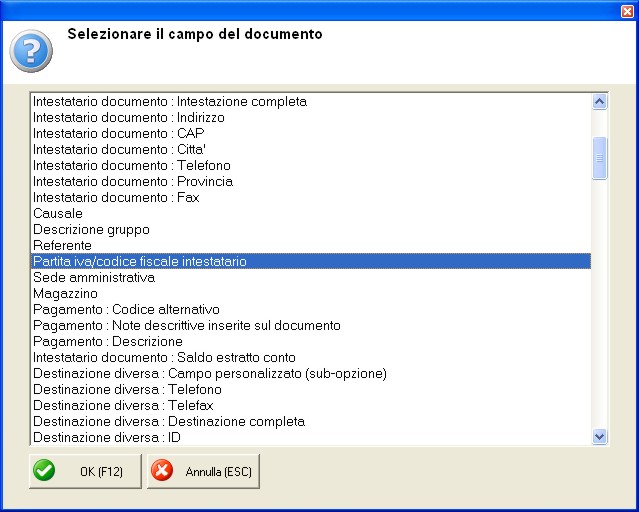Click the scrollbar up arrow
Image resolution: width=639 pixels, height=512 pixels.
[x=599, y=102]
